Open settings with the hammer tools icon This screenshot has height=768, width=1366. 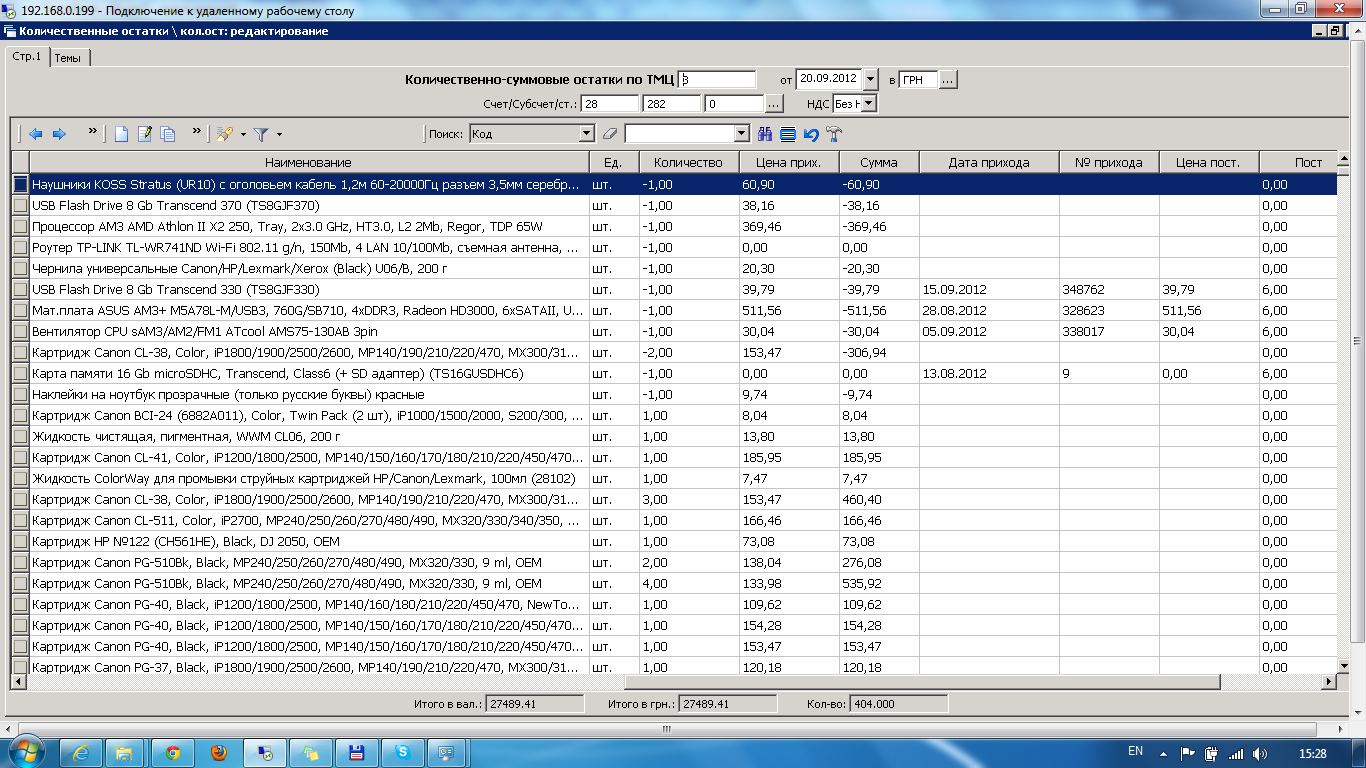click(x=835, y=134)
